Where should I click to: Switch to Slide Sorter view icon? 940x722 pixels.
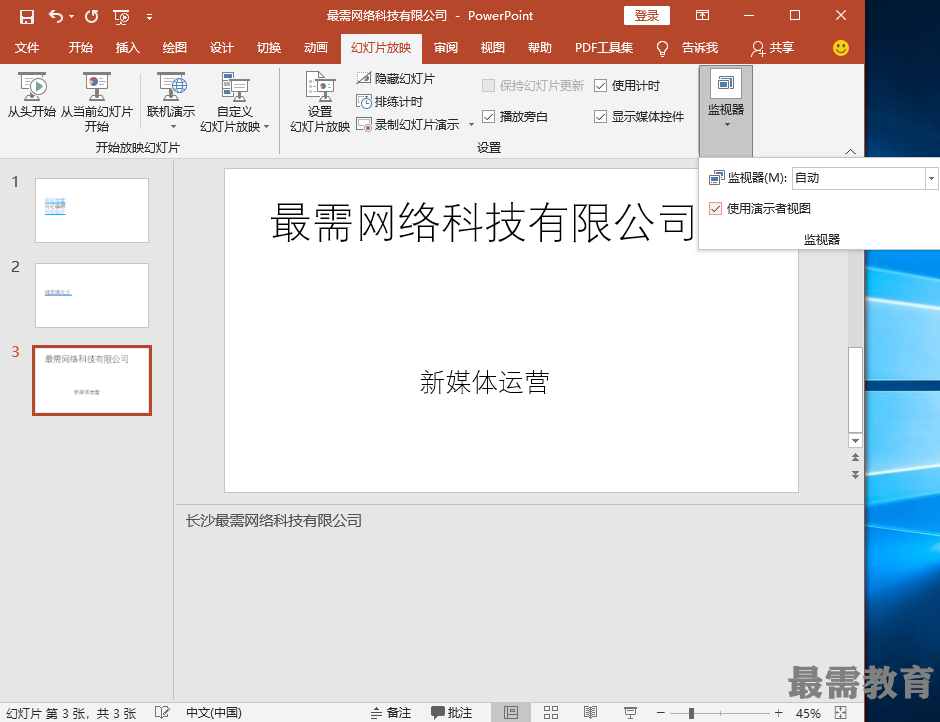pyautogui.click(x=551, y=713)
